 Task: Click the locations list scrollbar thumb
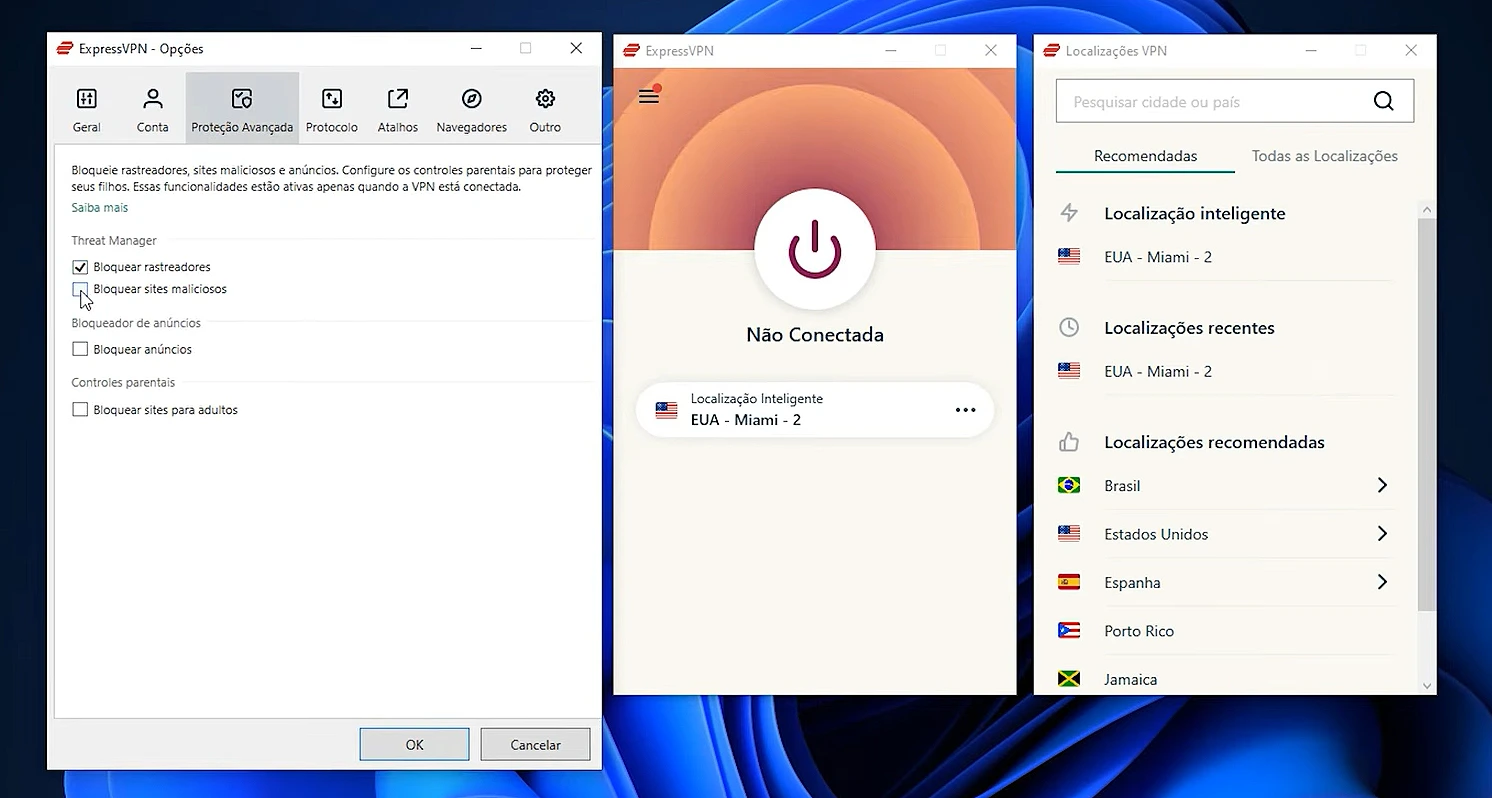click(x=1427, y=415)
